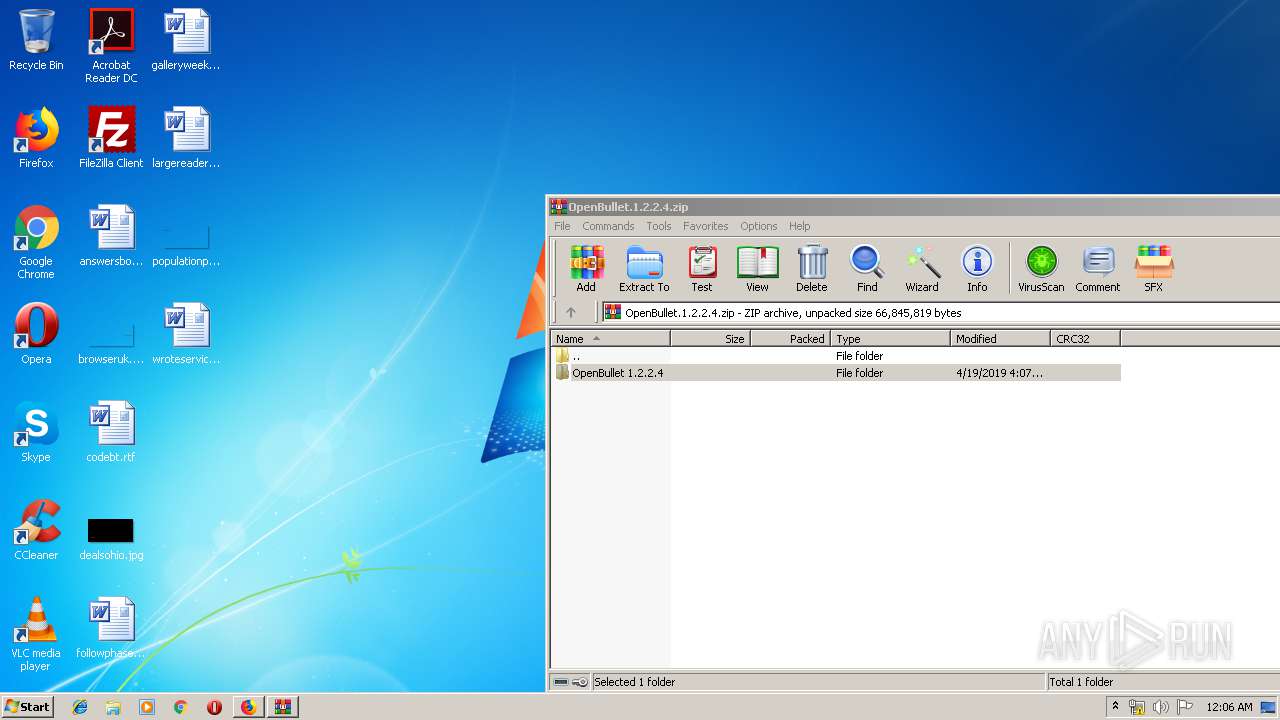Show hidden tray icons arrow

coord(1115,707)
